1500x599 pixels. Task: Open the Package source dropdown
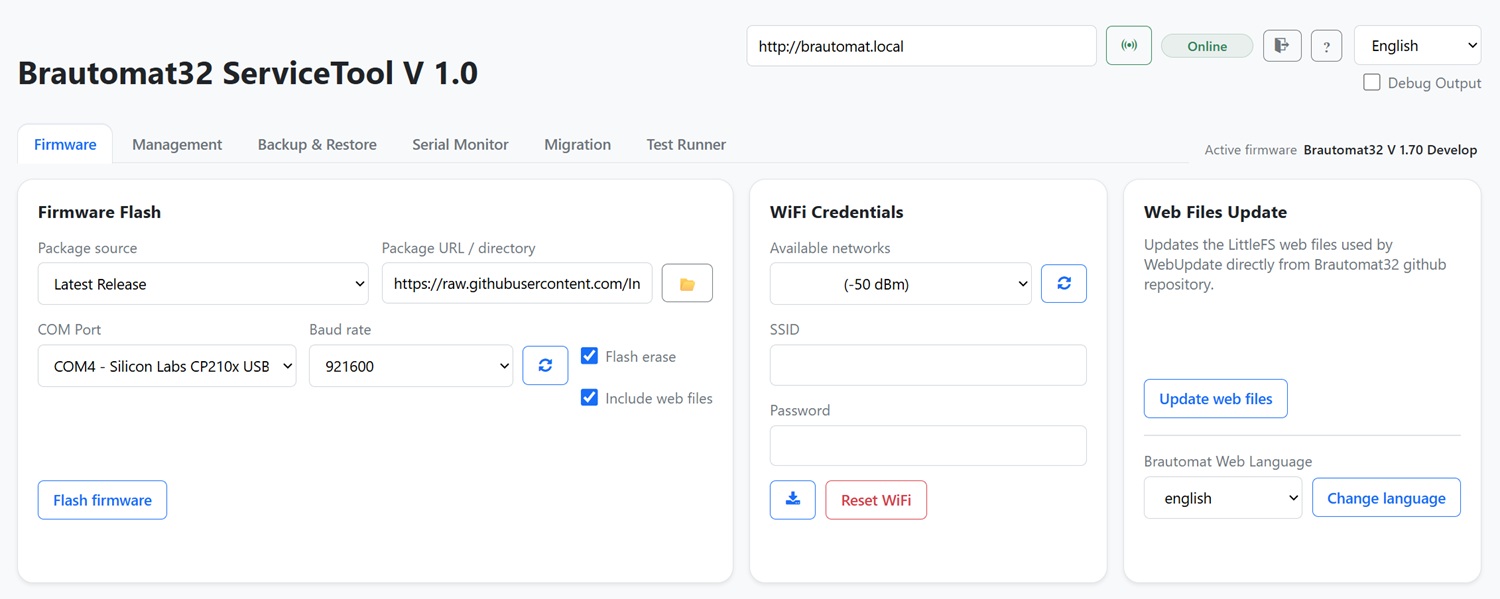203,284
